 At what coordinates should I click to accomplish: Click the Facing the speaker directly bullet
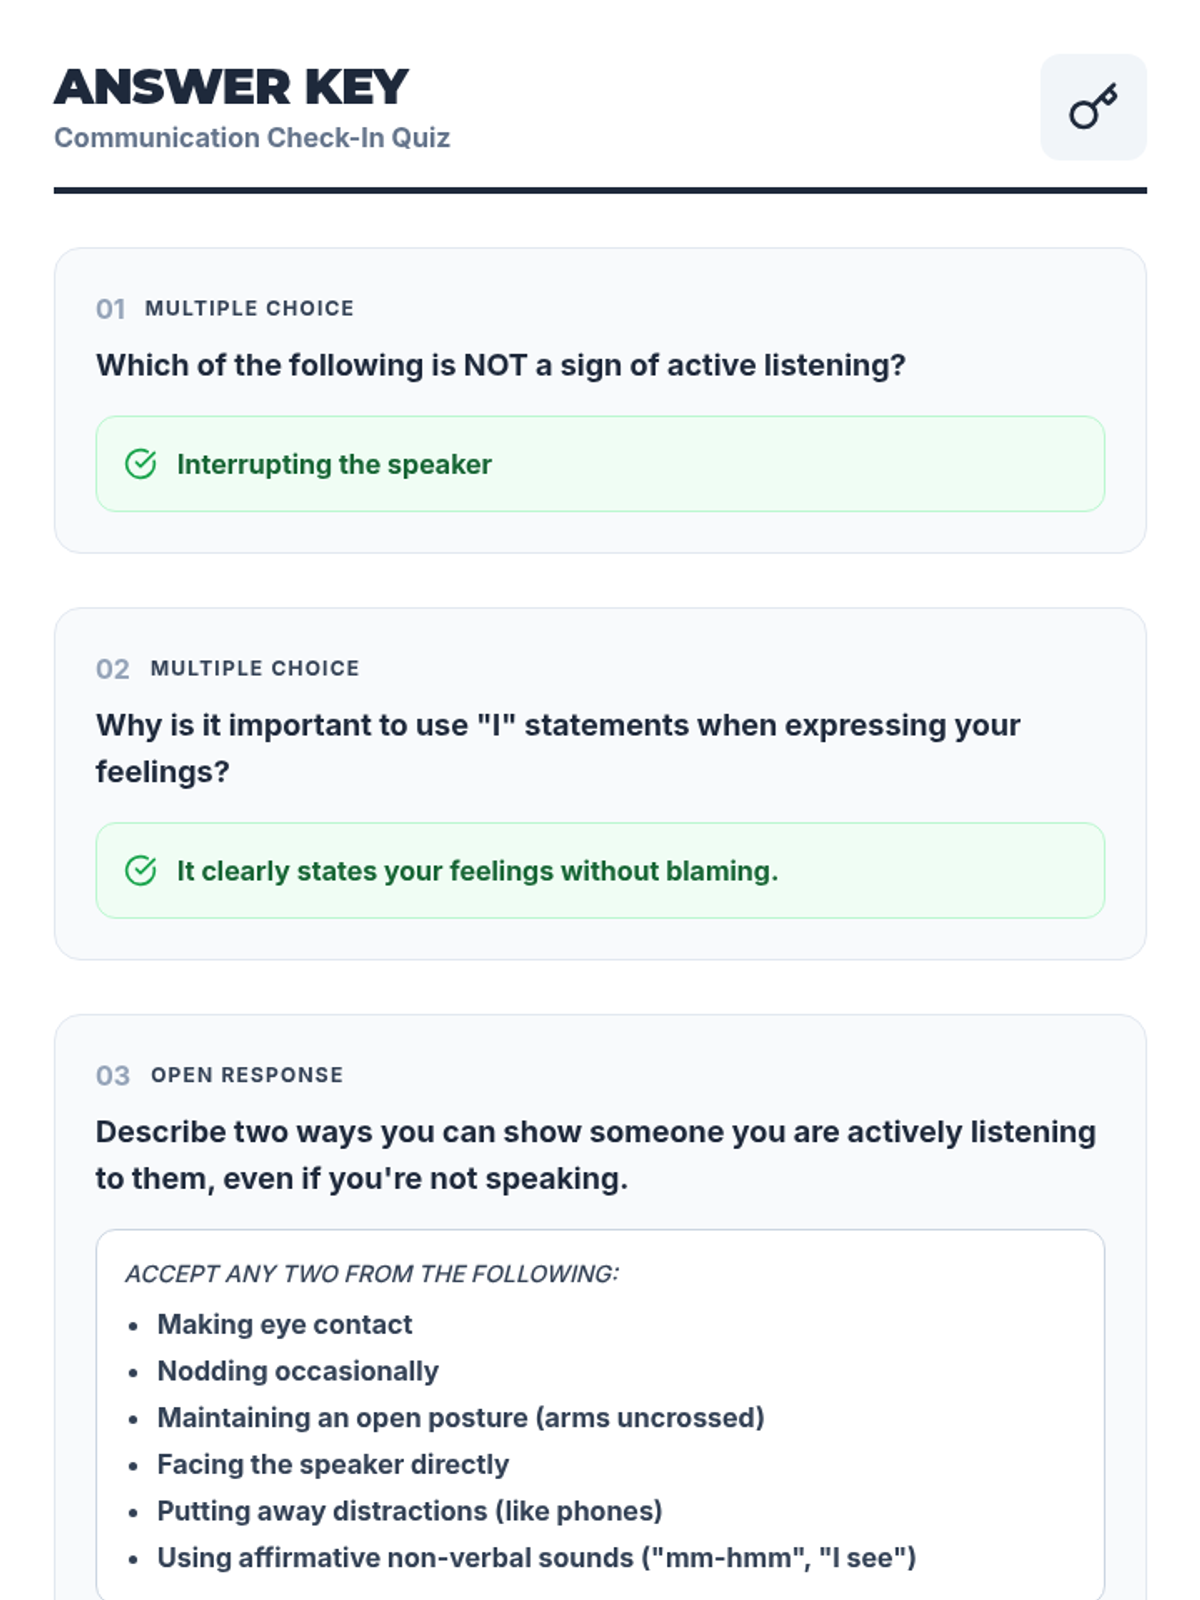332,1465
